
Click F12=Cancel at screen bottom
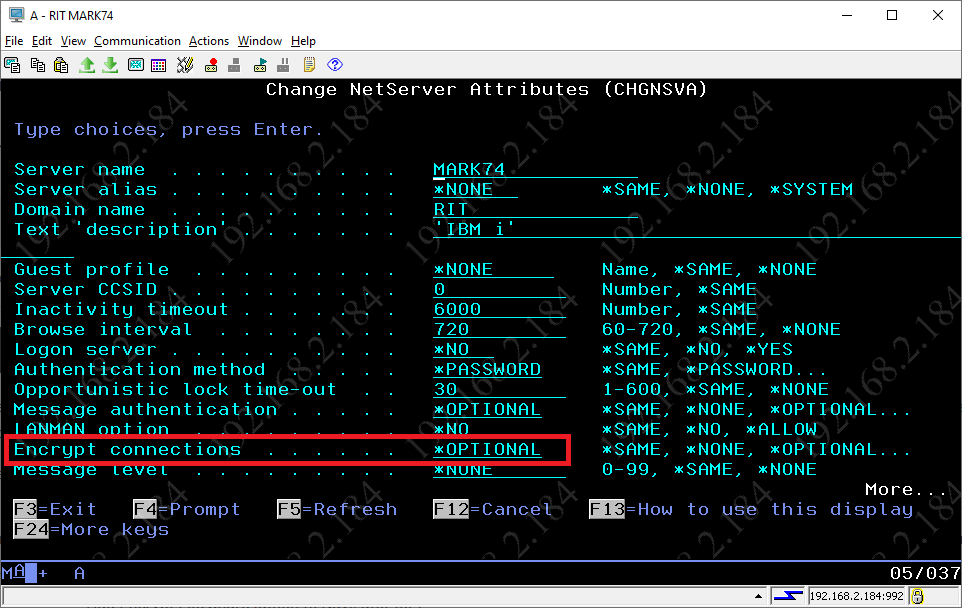pyautogui.click(x=493, y=510)
